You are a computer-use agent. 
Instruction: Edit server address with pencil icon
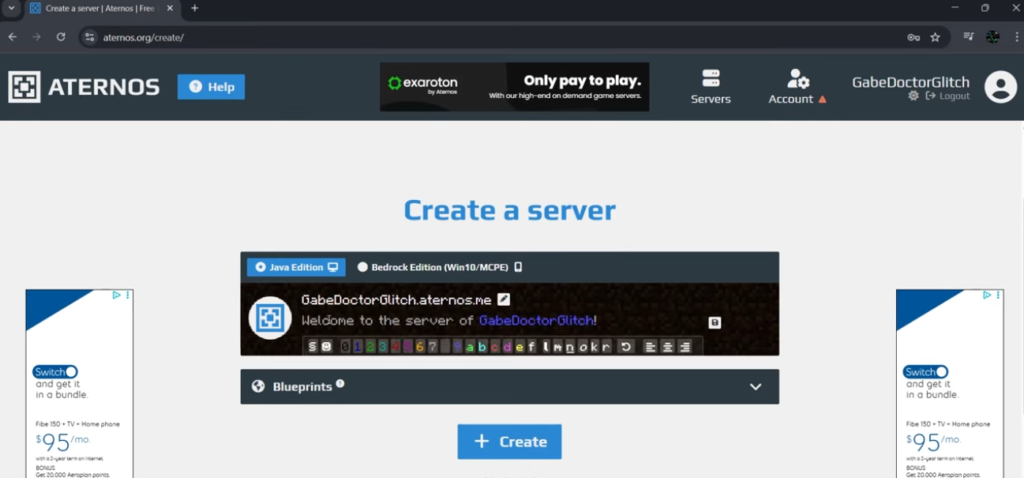[504, 299]
